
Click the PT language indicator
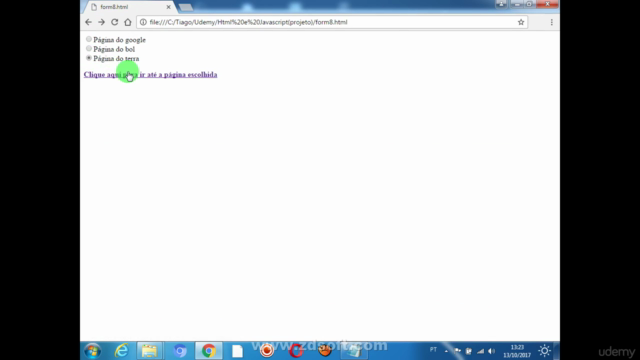tap(433, 350)
